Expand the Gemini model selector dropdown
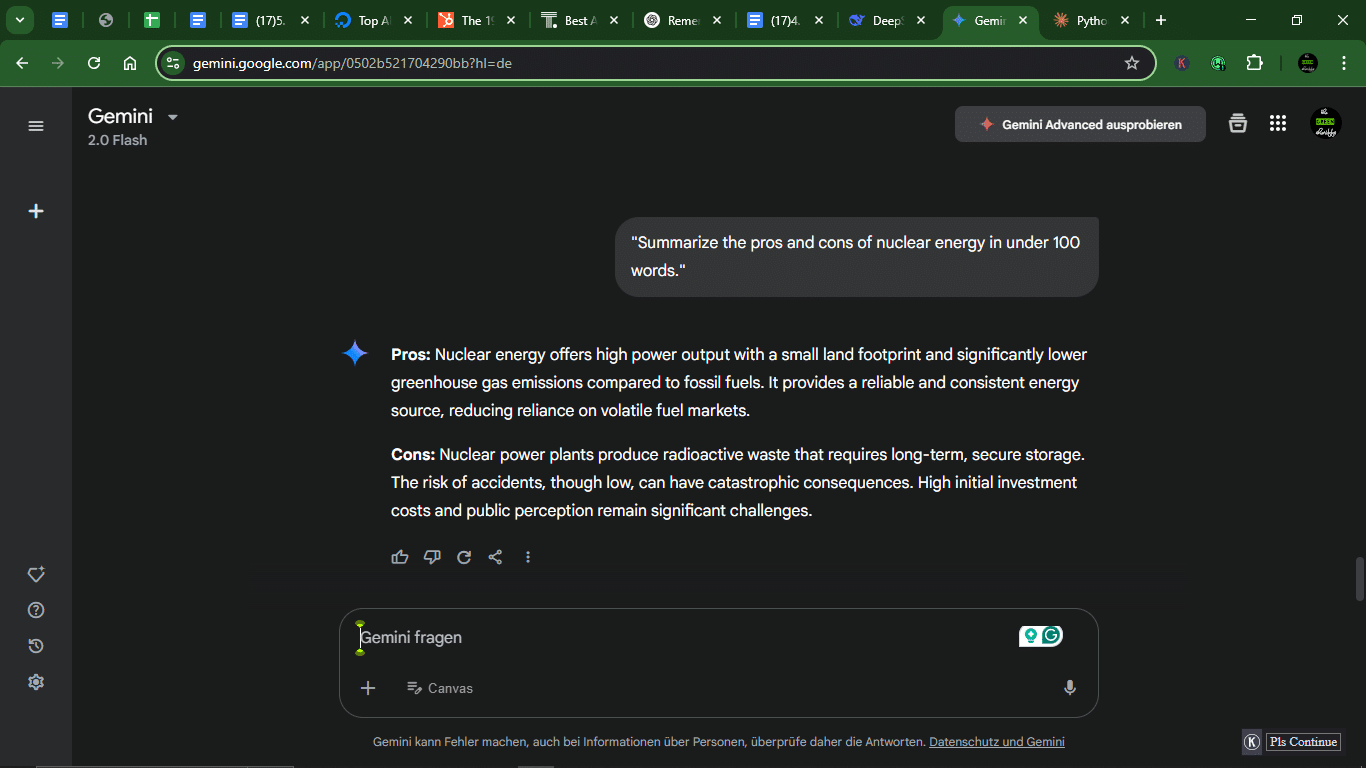Image resolution: width=1366 pixels, height=768 pixels. tap(172, 117)
